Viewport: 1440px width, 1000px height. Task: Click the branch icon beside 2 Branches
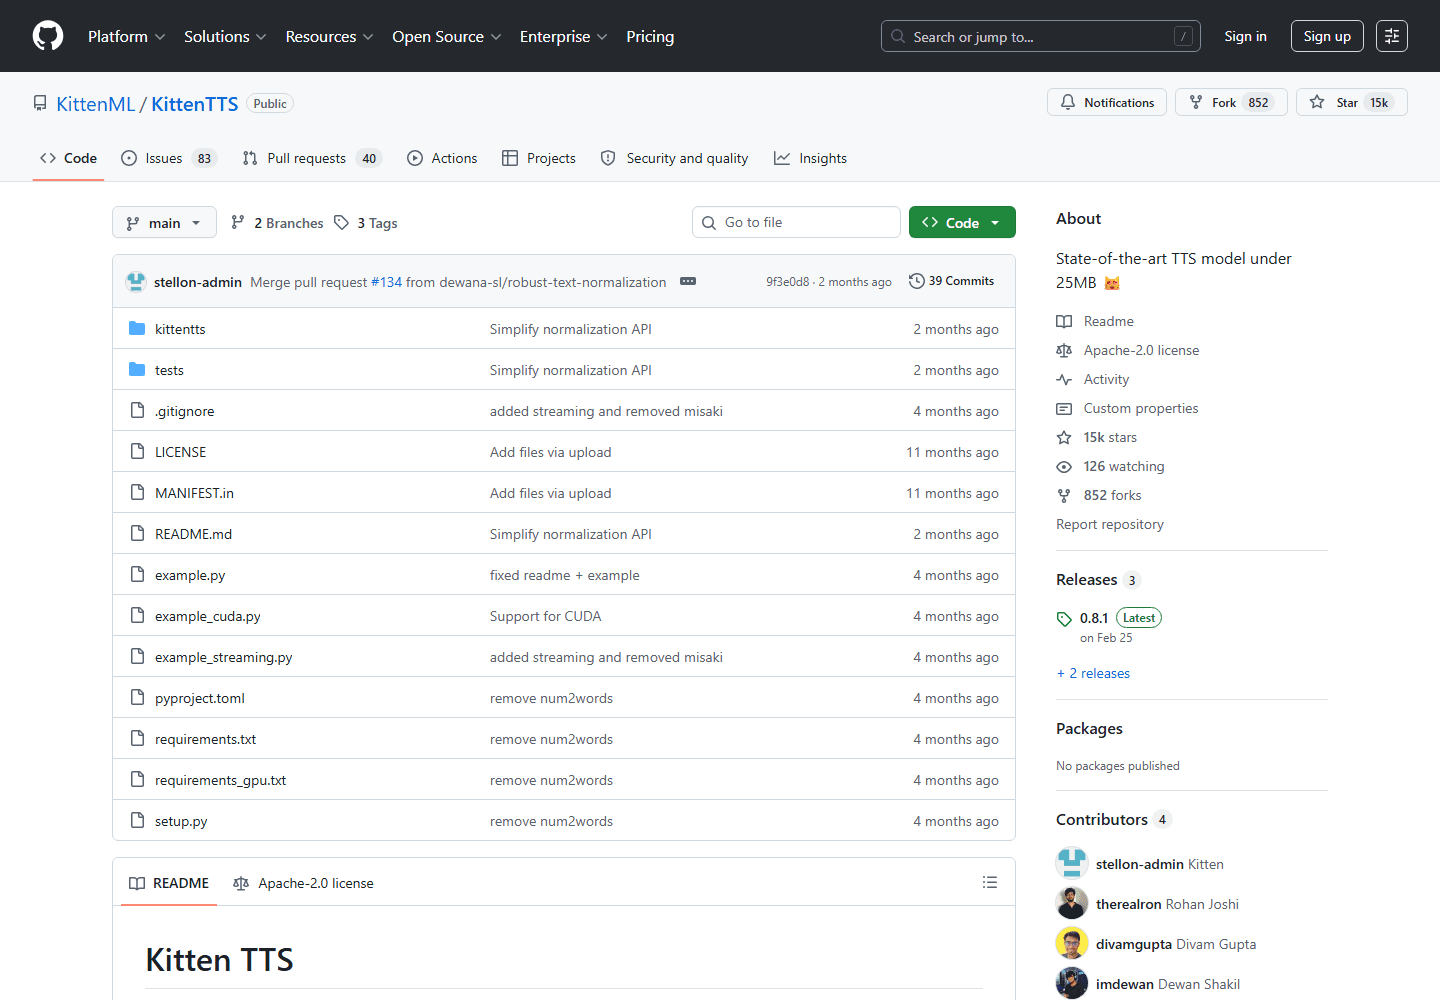(x=238, y=222)
